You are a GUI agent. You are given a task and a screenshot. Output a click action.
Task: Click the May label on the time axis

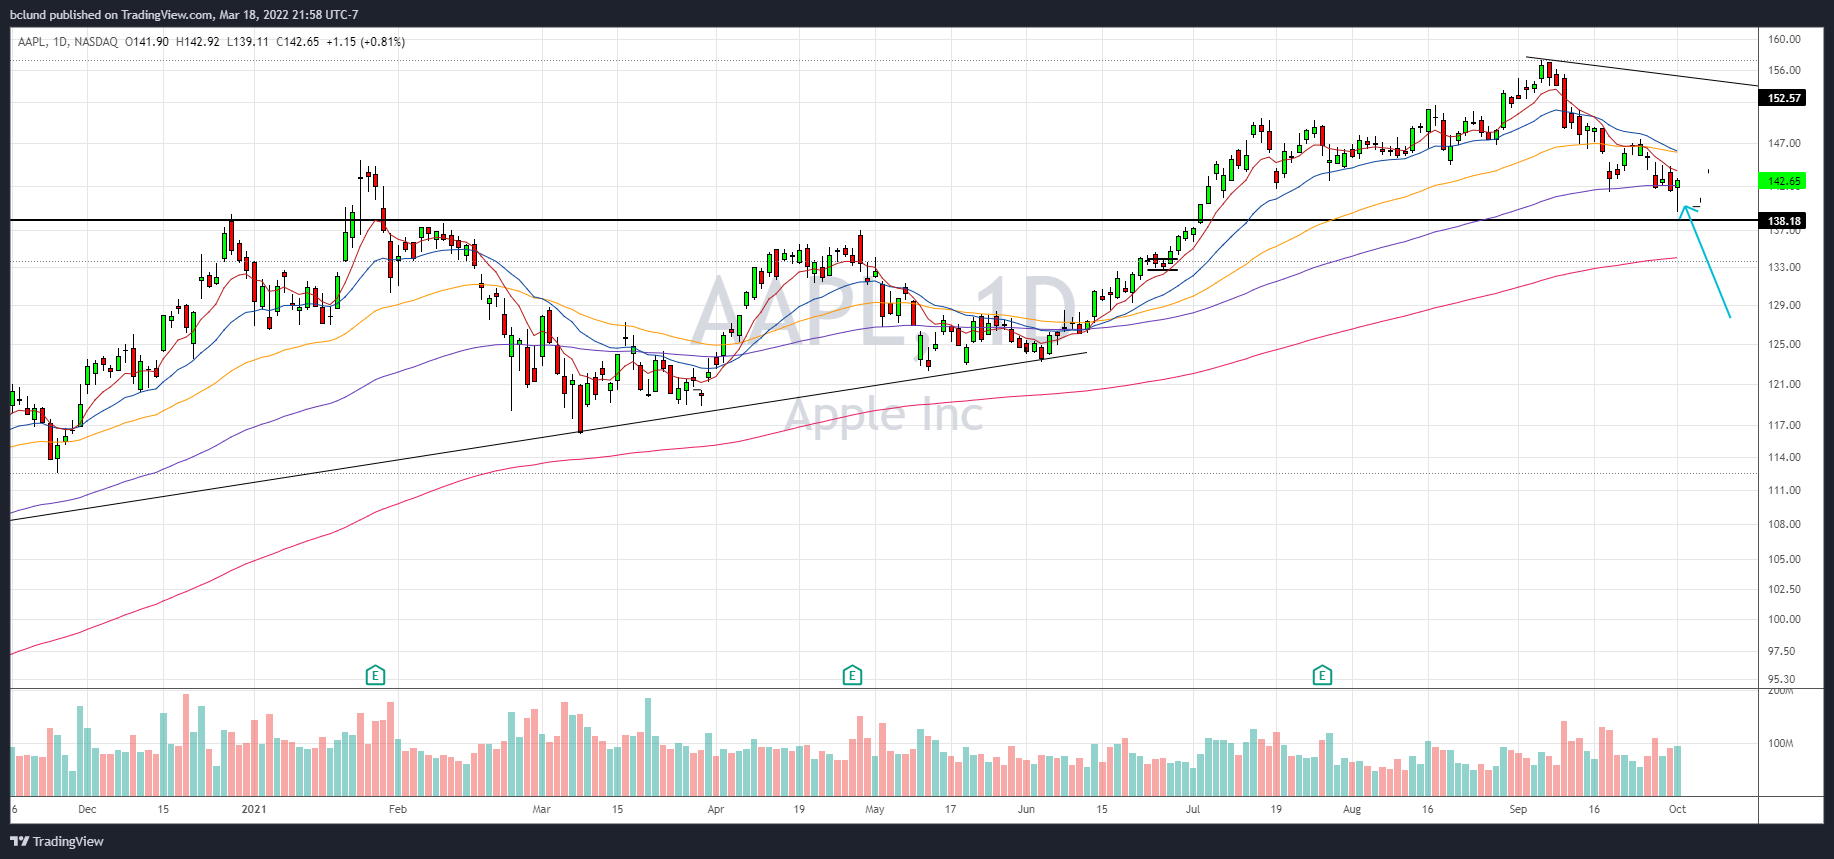click(x=875, y=810)
